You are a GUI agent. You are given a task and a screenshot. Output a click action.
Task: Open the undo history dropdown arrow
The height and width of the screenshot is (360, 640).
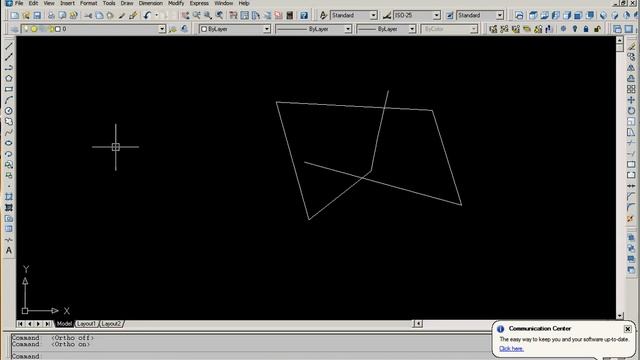click(156, 16)
